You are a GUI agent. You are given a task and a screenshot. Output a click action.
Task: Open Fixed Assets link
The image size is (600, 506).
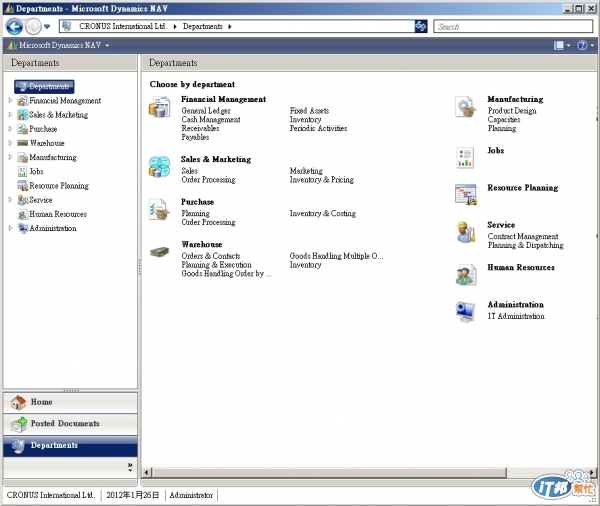309,111
